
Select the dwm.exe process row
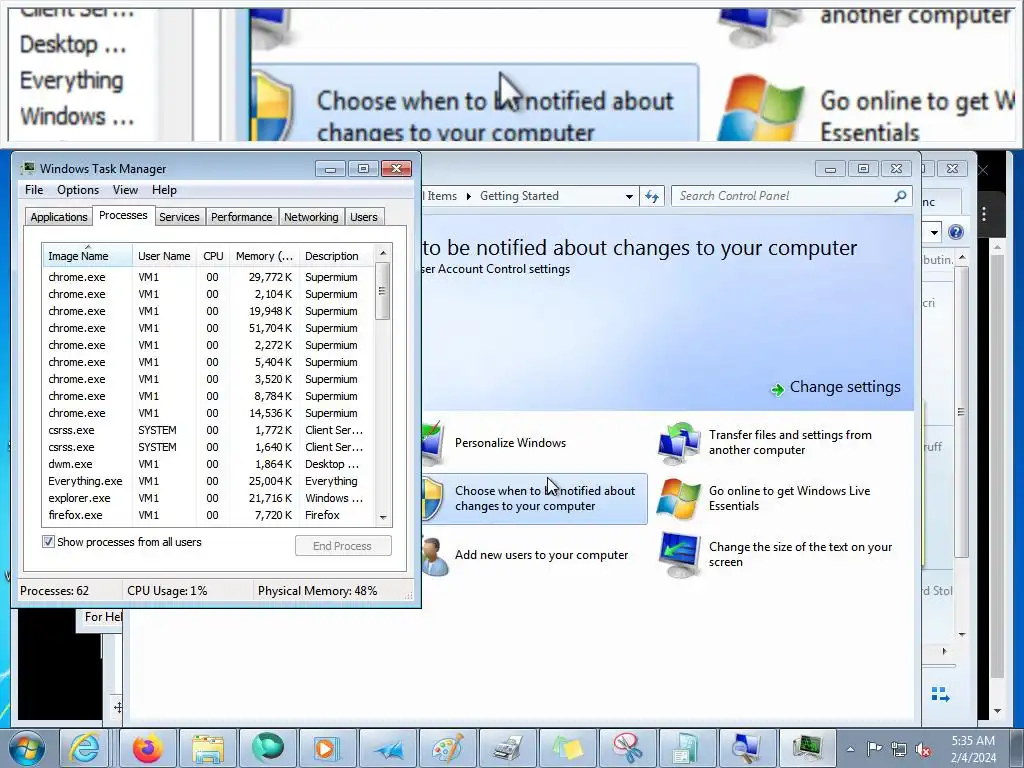pyautogui.click(x=209, y=464)
